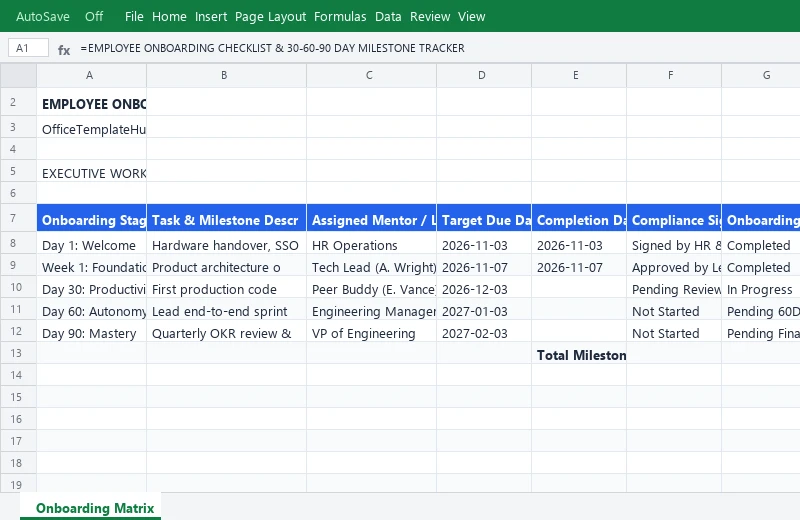Select row 13 header
Screen dimensions: 800x520
pyautogui.click(x=18, y=353)
